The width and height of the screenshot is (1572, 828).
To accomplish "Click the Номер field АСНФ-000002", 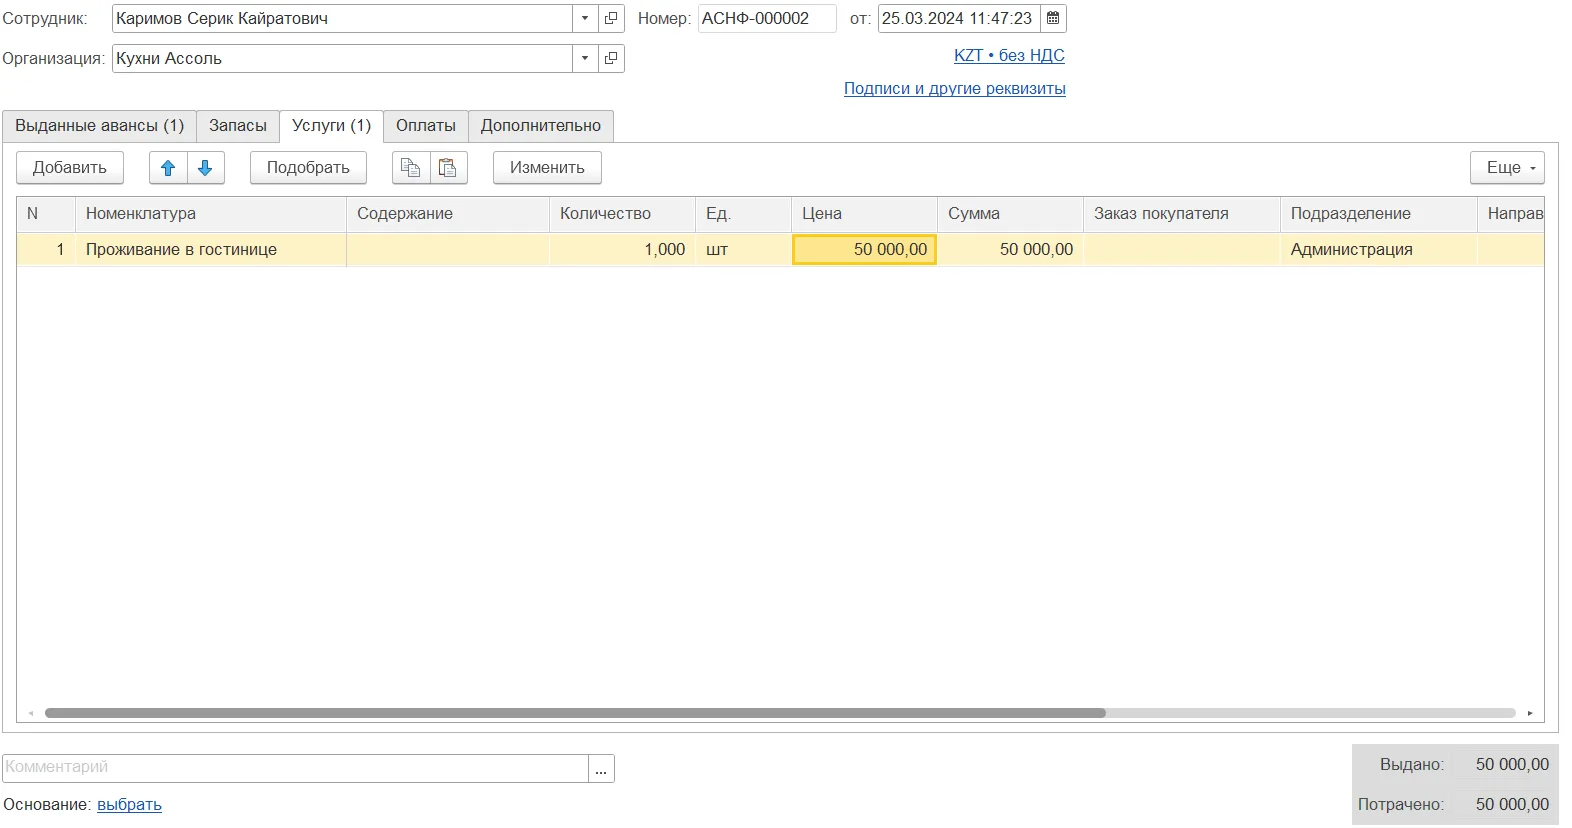I will pos(767,18).
